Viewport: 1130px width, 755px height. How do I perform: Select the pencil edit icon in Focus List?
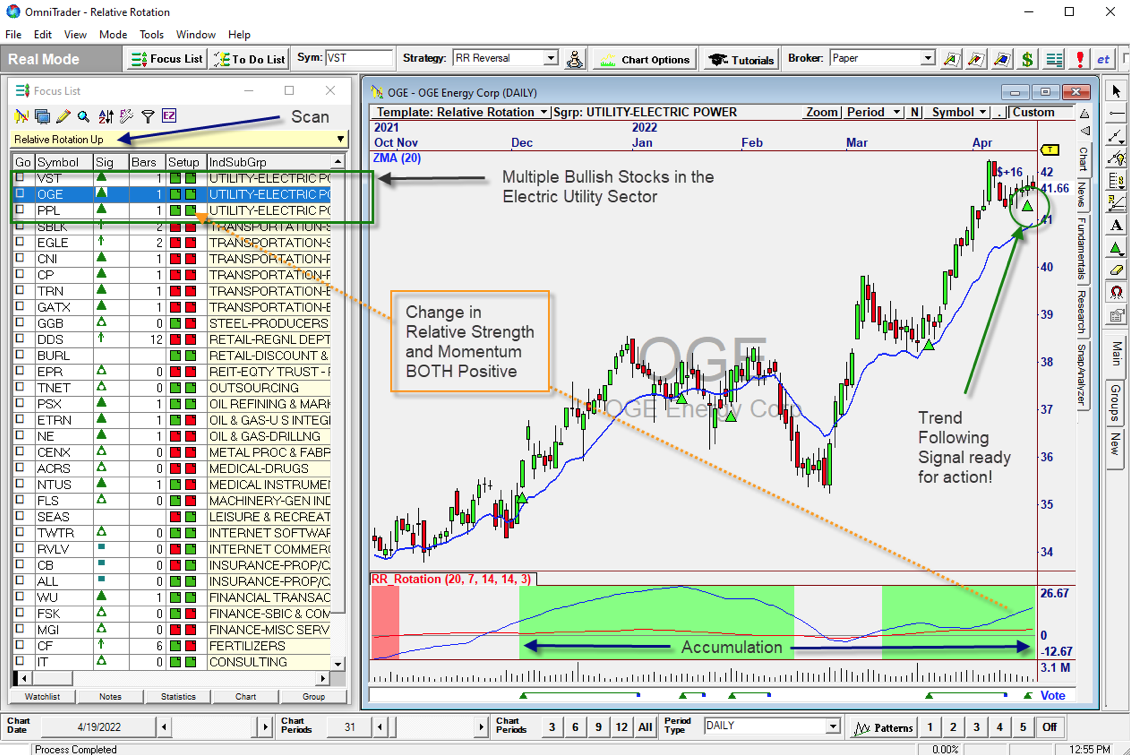pyautogui.click(x=63, y=116)
